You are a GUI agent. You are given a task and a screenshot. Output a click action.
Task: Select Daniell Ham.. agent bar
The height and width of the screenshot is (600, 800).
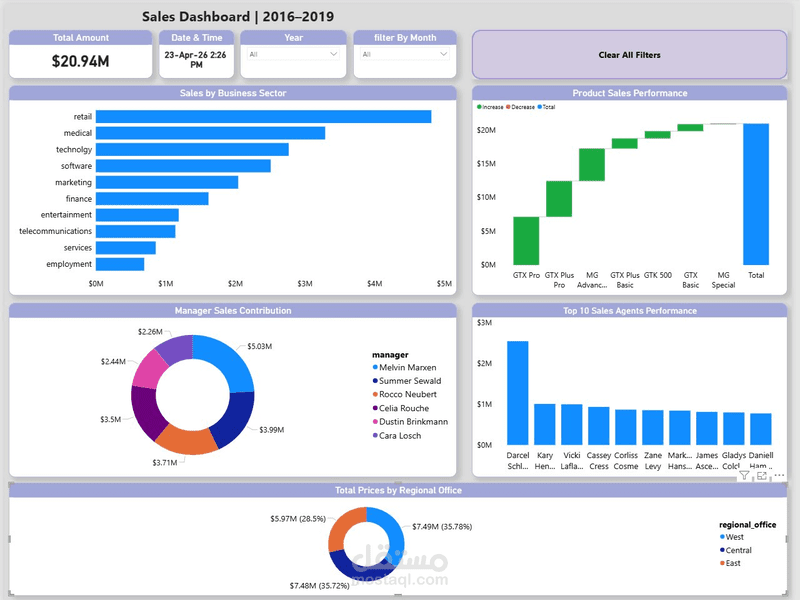(761, 429)
